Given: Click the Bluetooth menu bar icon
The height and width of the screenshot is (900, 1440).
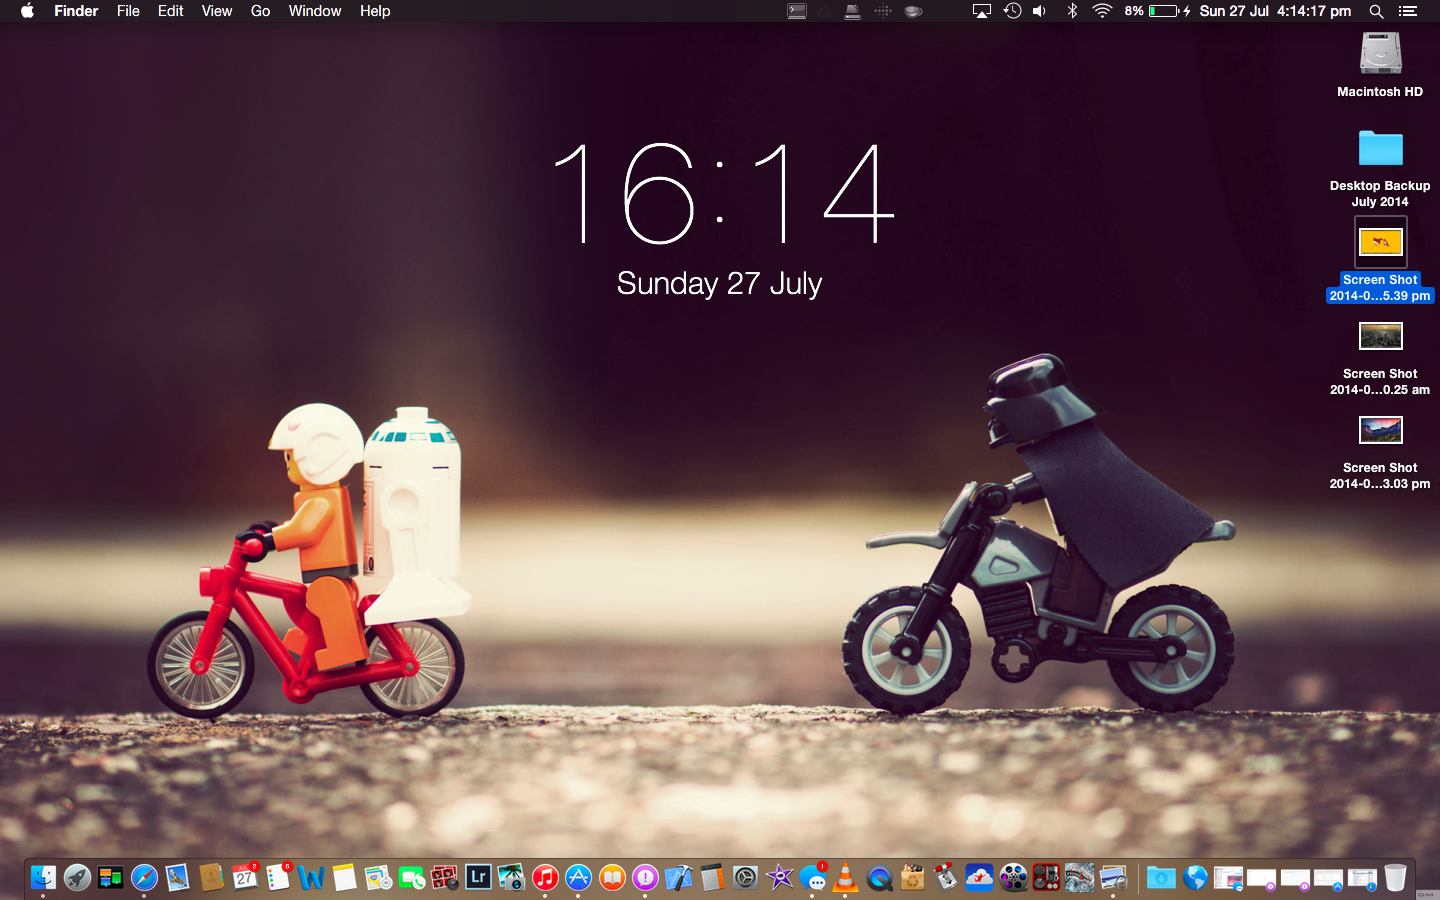Looking at the screenshot, I should [x=1072, y=11].
